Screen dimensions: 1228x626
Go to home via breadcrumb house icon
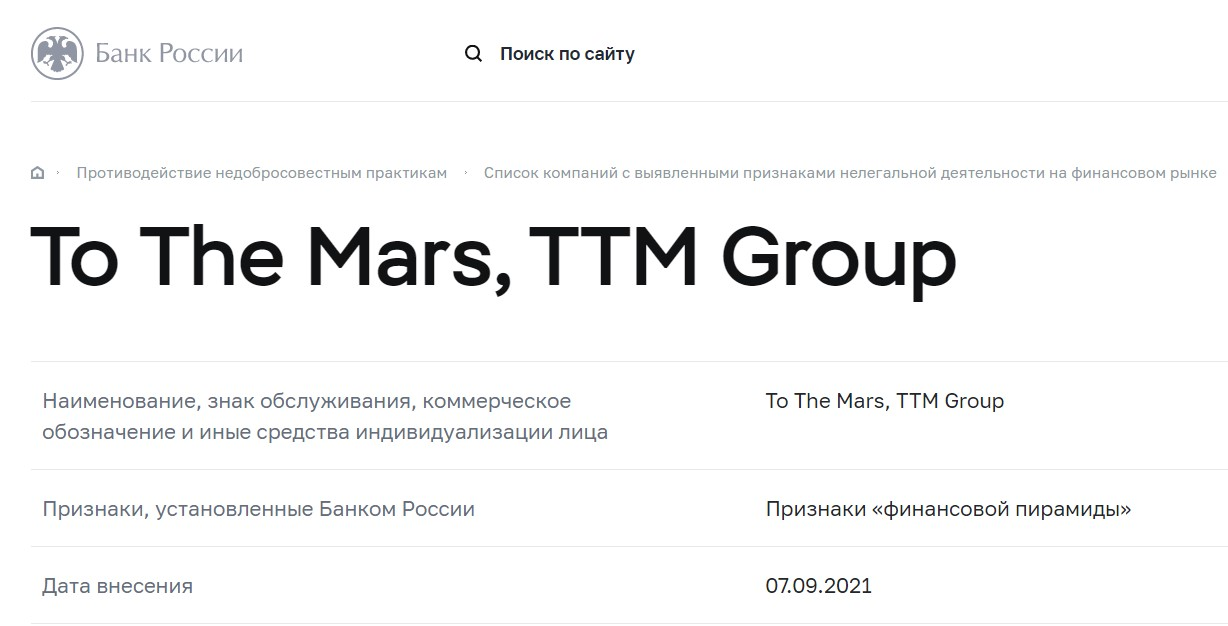38,173
